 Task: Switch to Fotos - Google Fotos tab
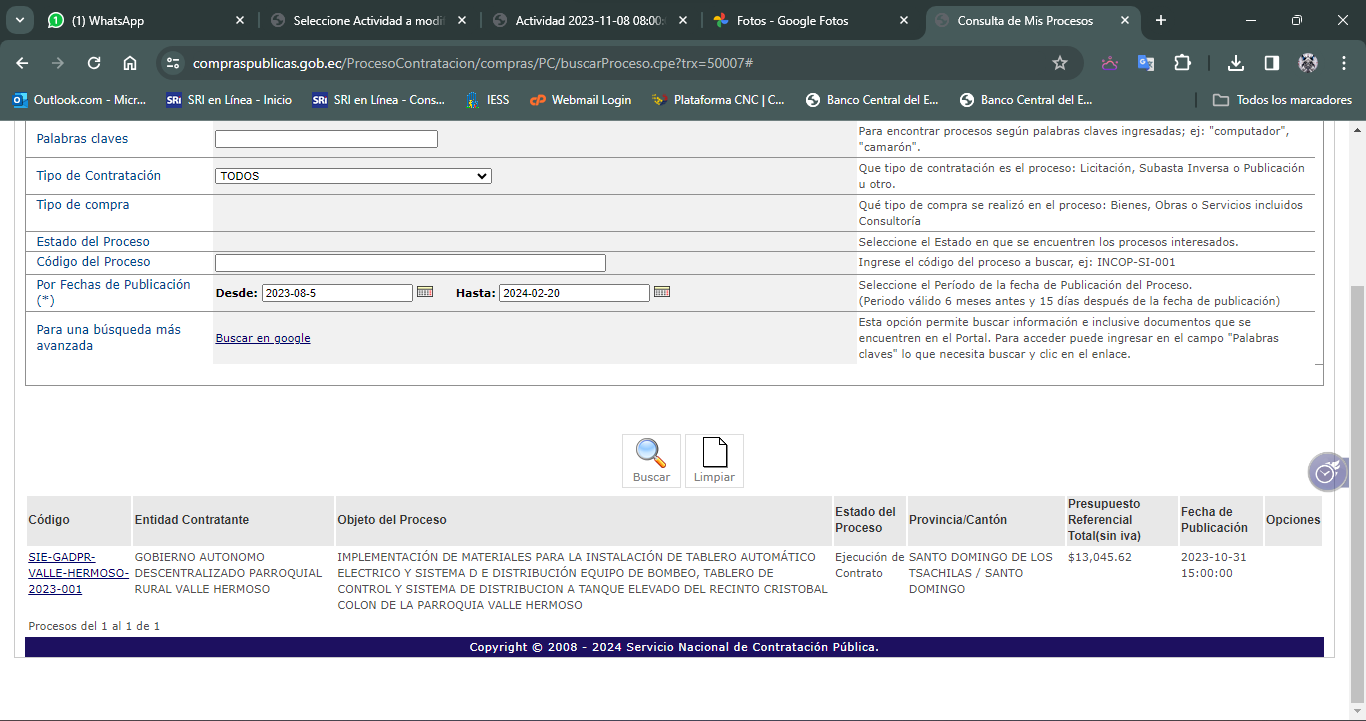tap(808, 20)
